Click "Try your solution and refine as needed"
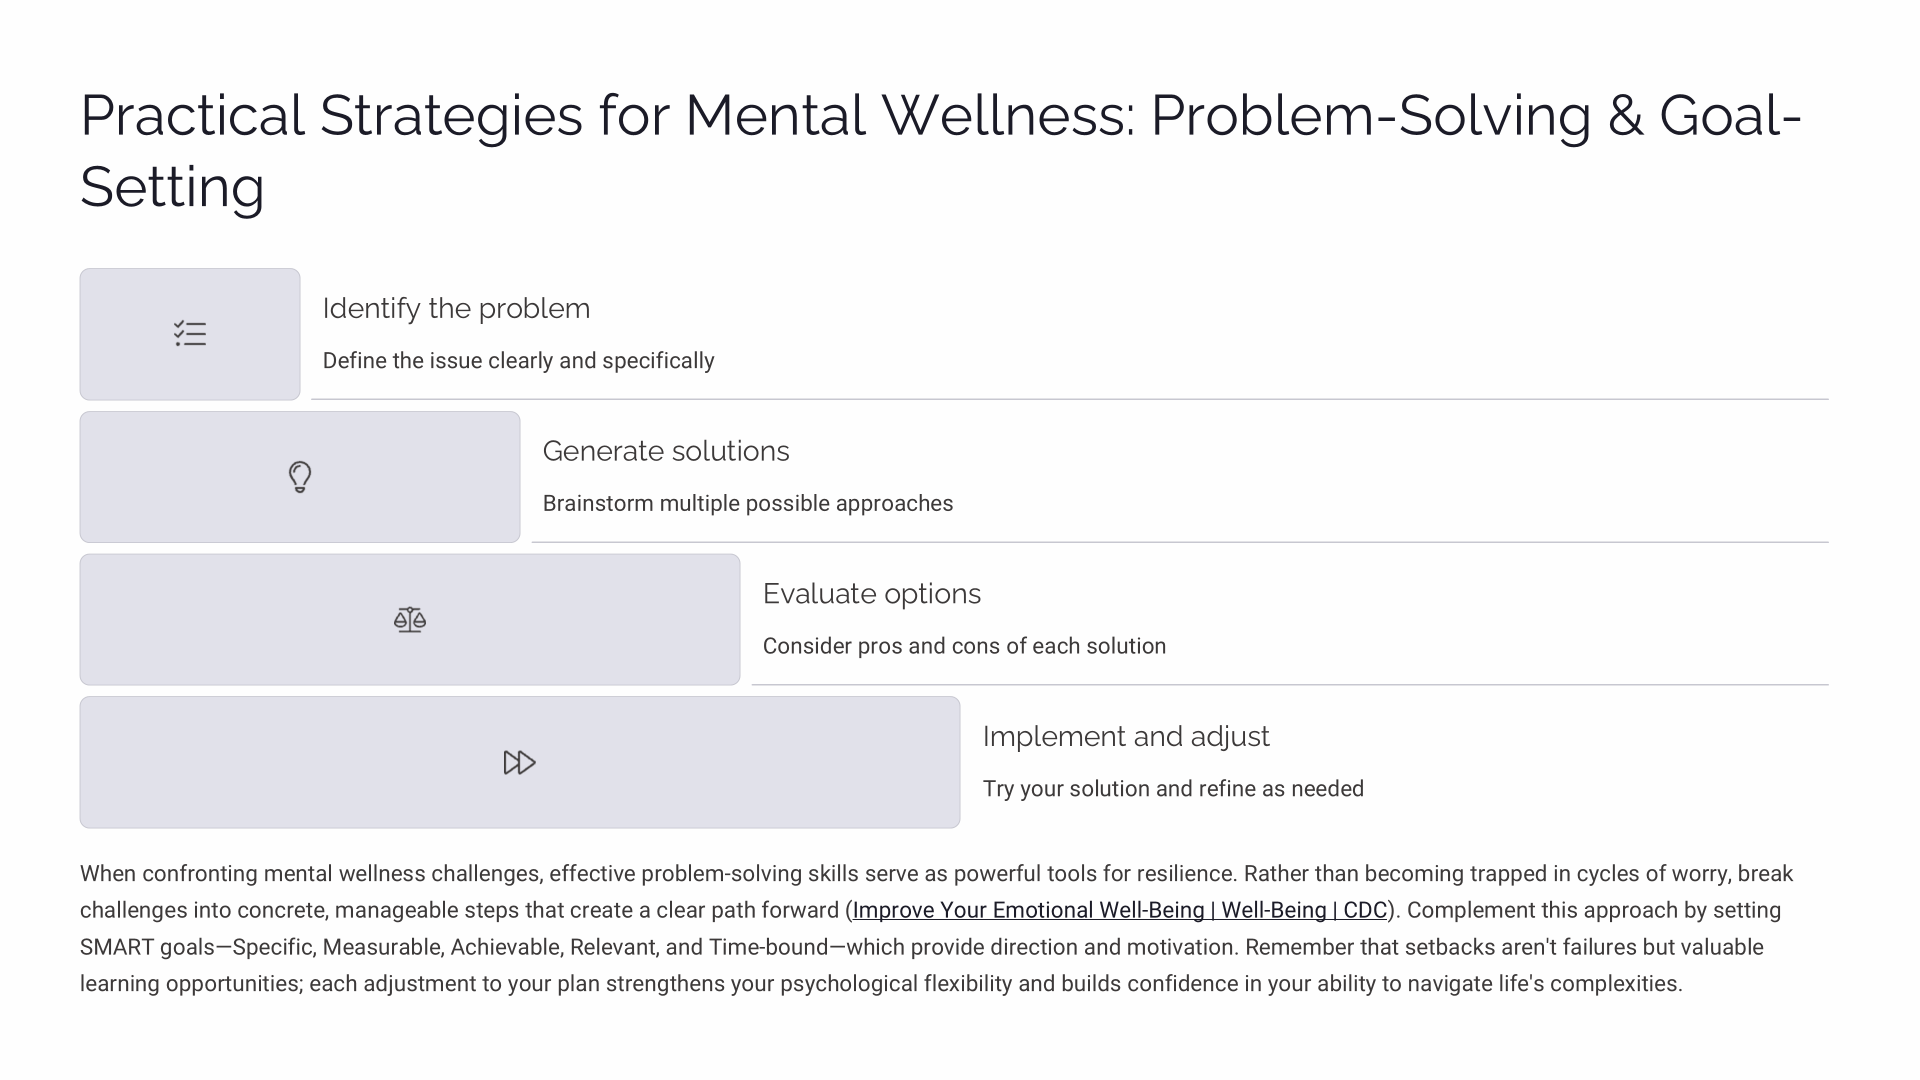 click(1173, 789)
